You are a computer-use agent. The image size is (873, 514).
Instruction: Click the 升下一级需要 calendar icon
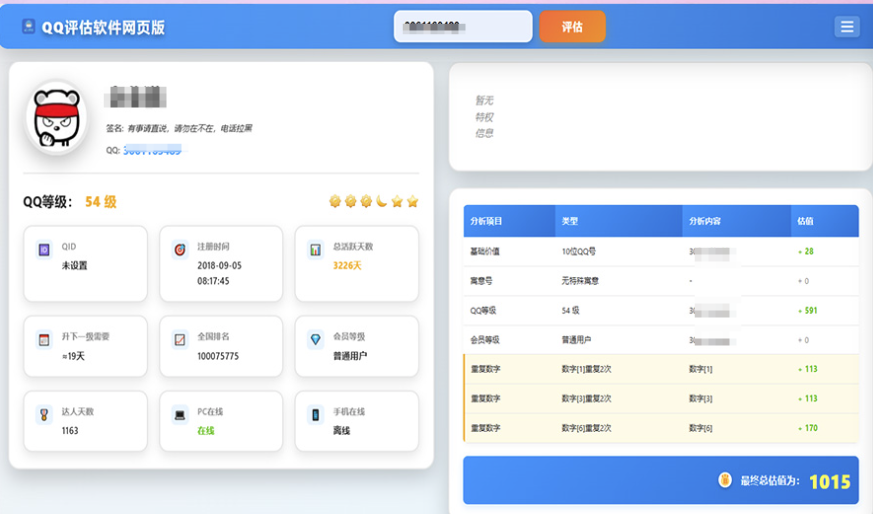pyautogui.click(x=44, y=339)
